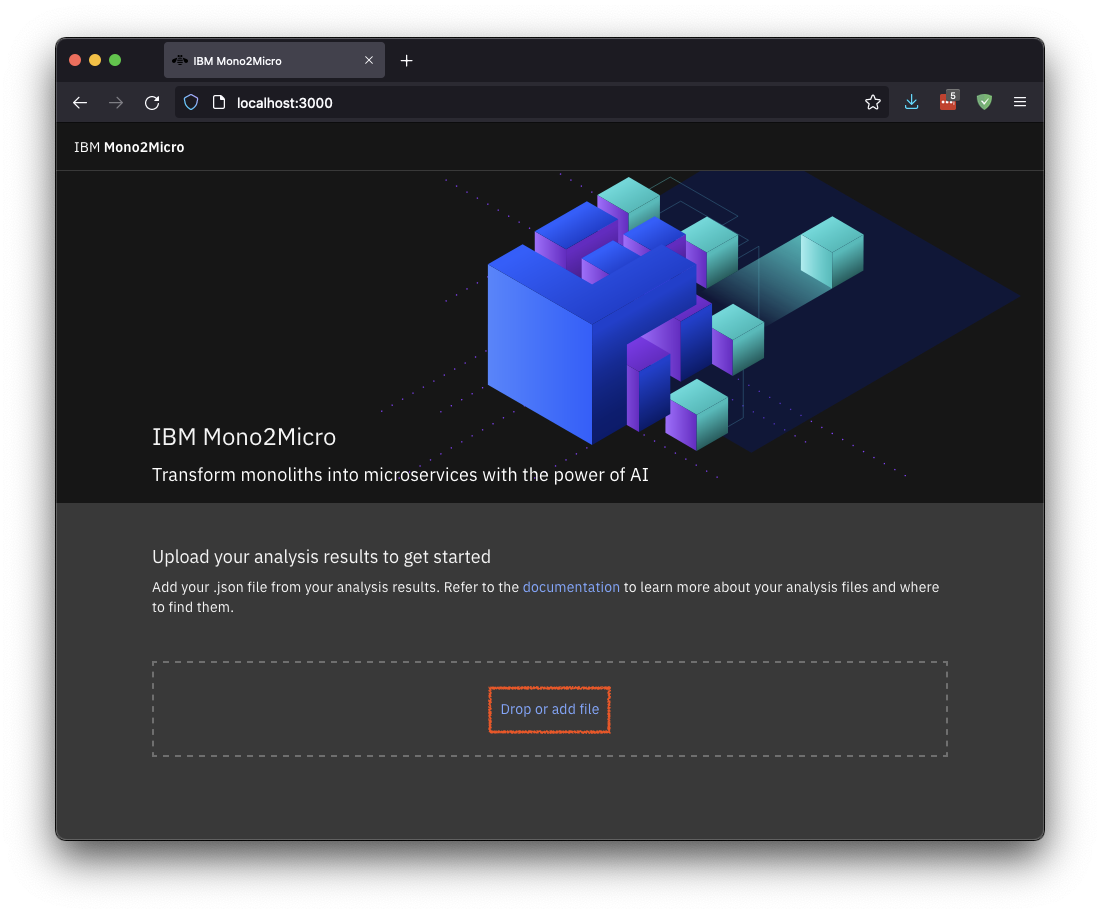Reload the current page
The width and height of the screenshot is (1100, 914).
click(x=152, y=101)
